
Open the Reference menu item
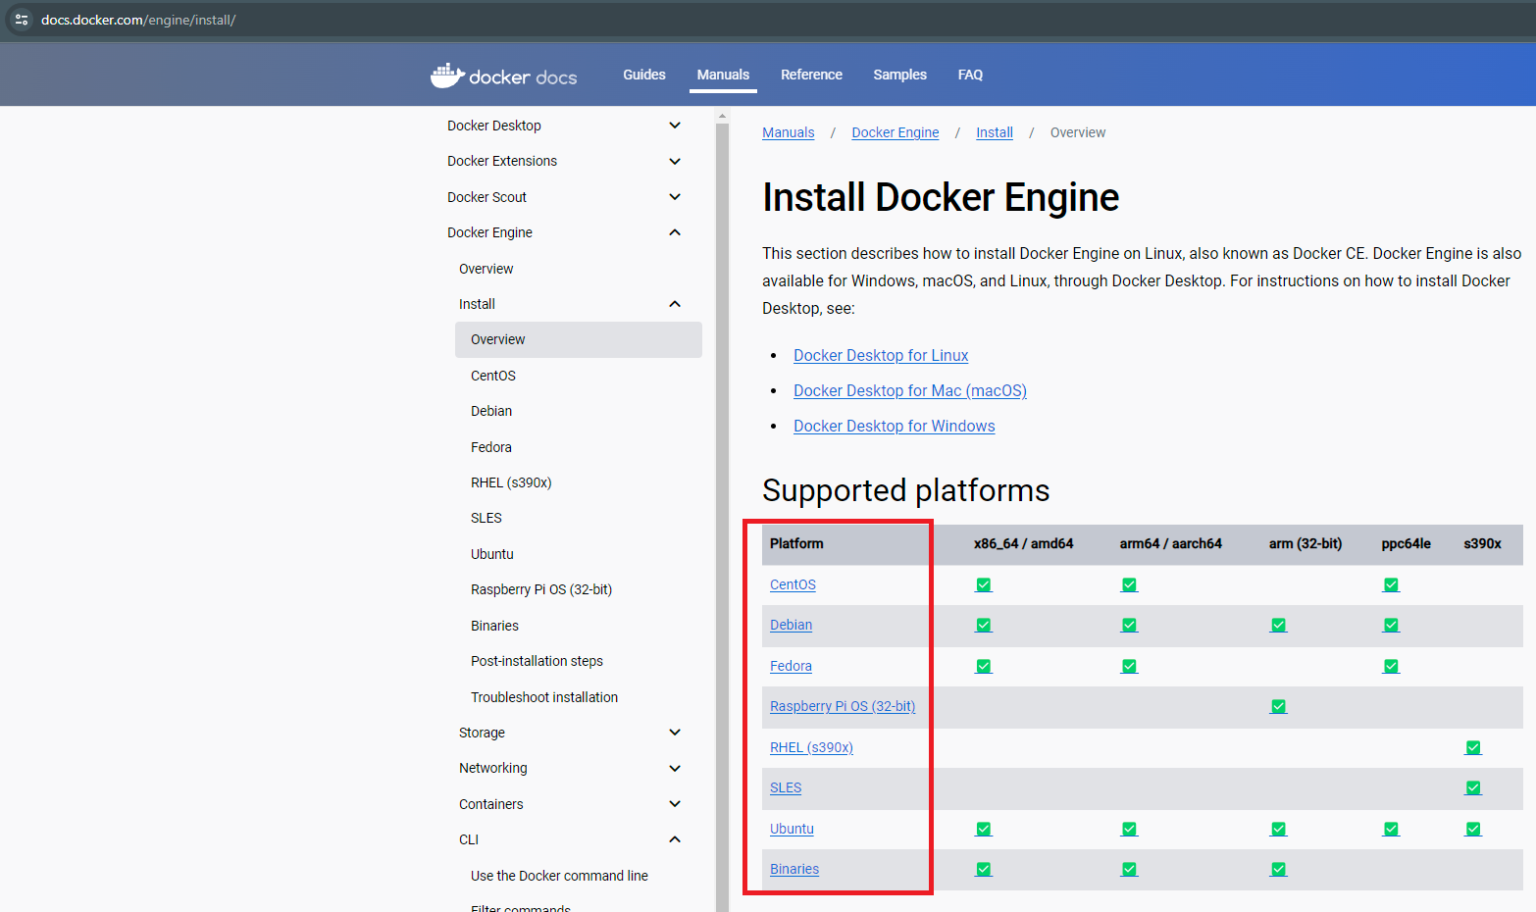(x=811, y=74)
